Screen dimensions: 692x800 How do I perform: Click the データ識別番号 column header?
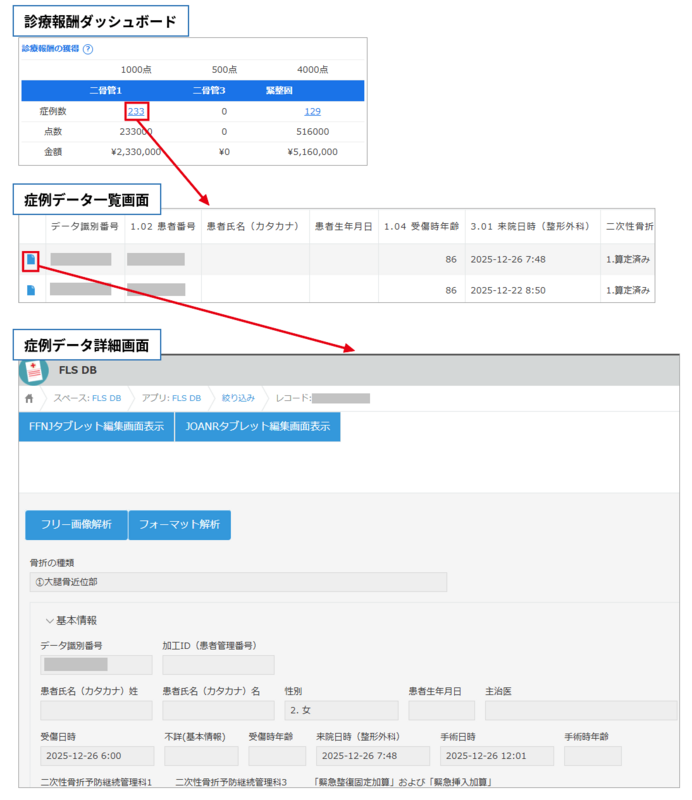point(85,226)
